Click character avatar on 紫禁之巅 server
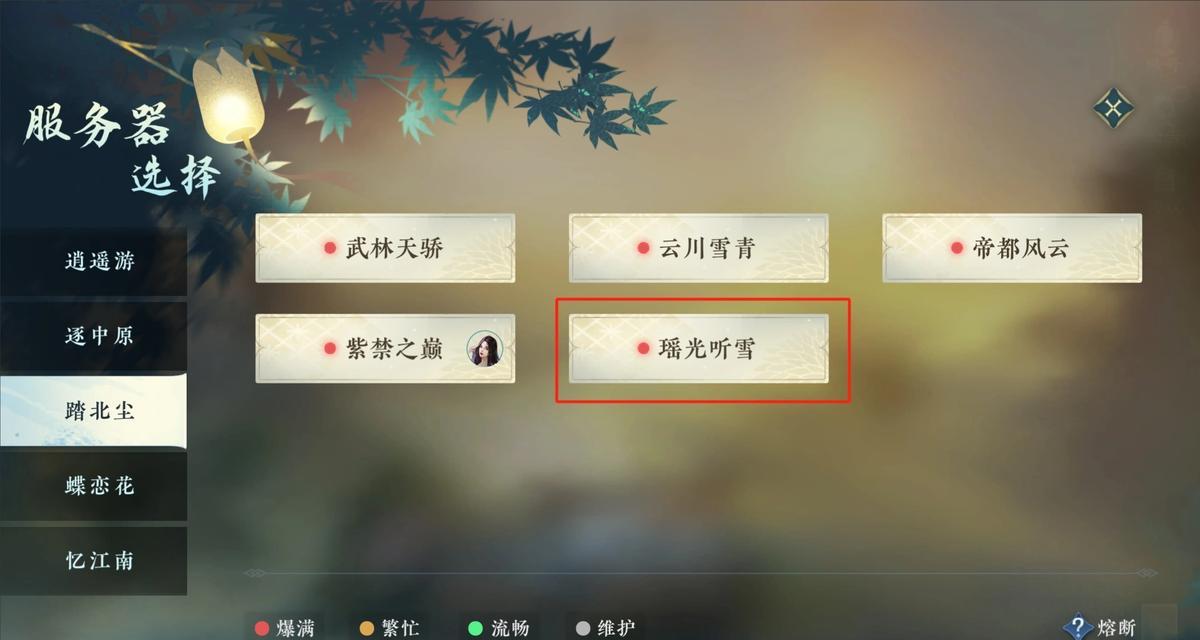 click(485, 348)
